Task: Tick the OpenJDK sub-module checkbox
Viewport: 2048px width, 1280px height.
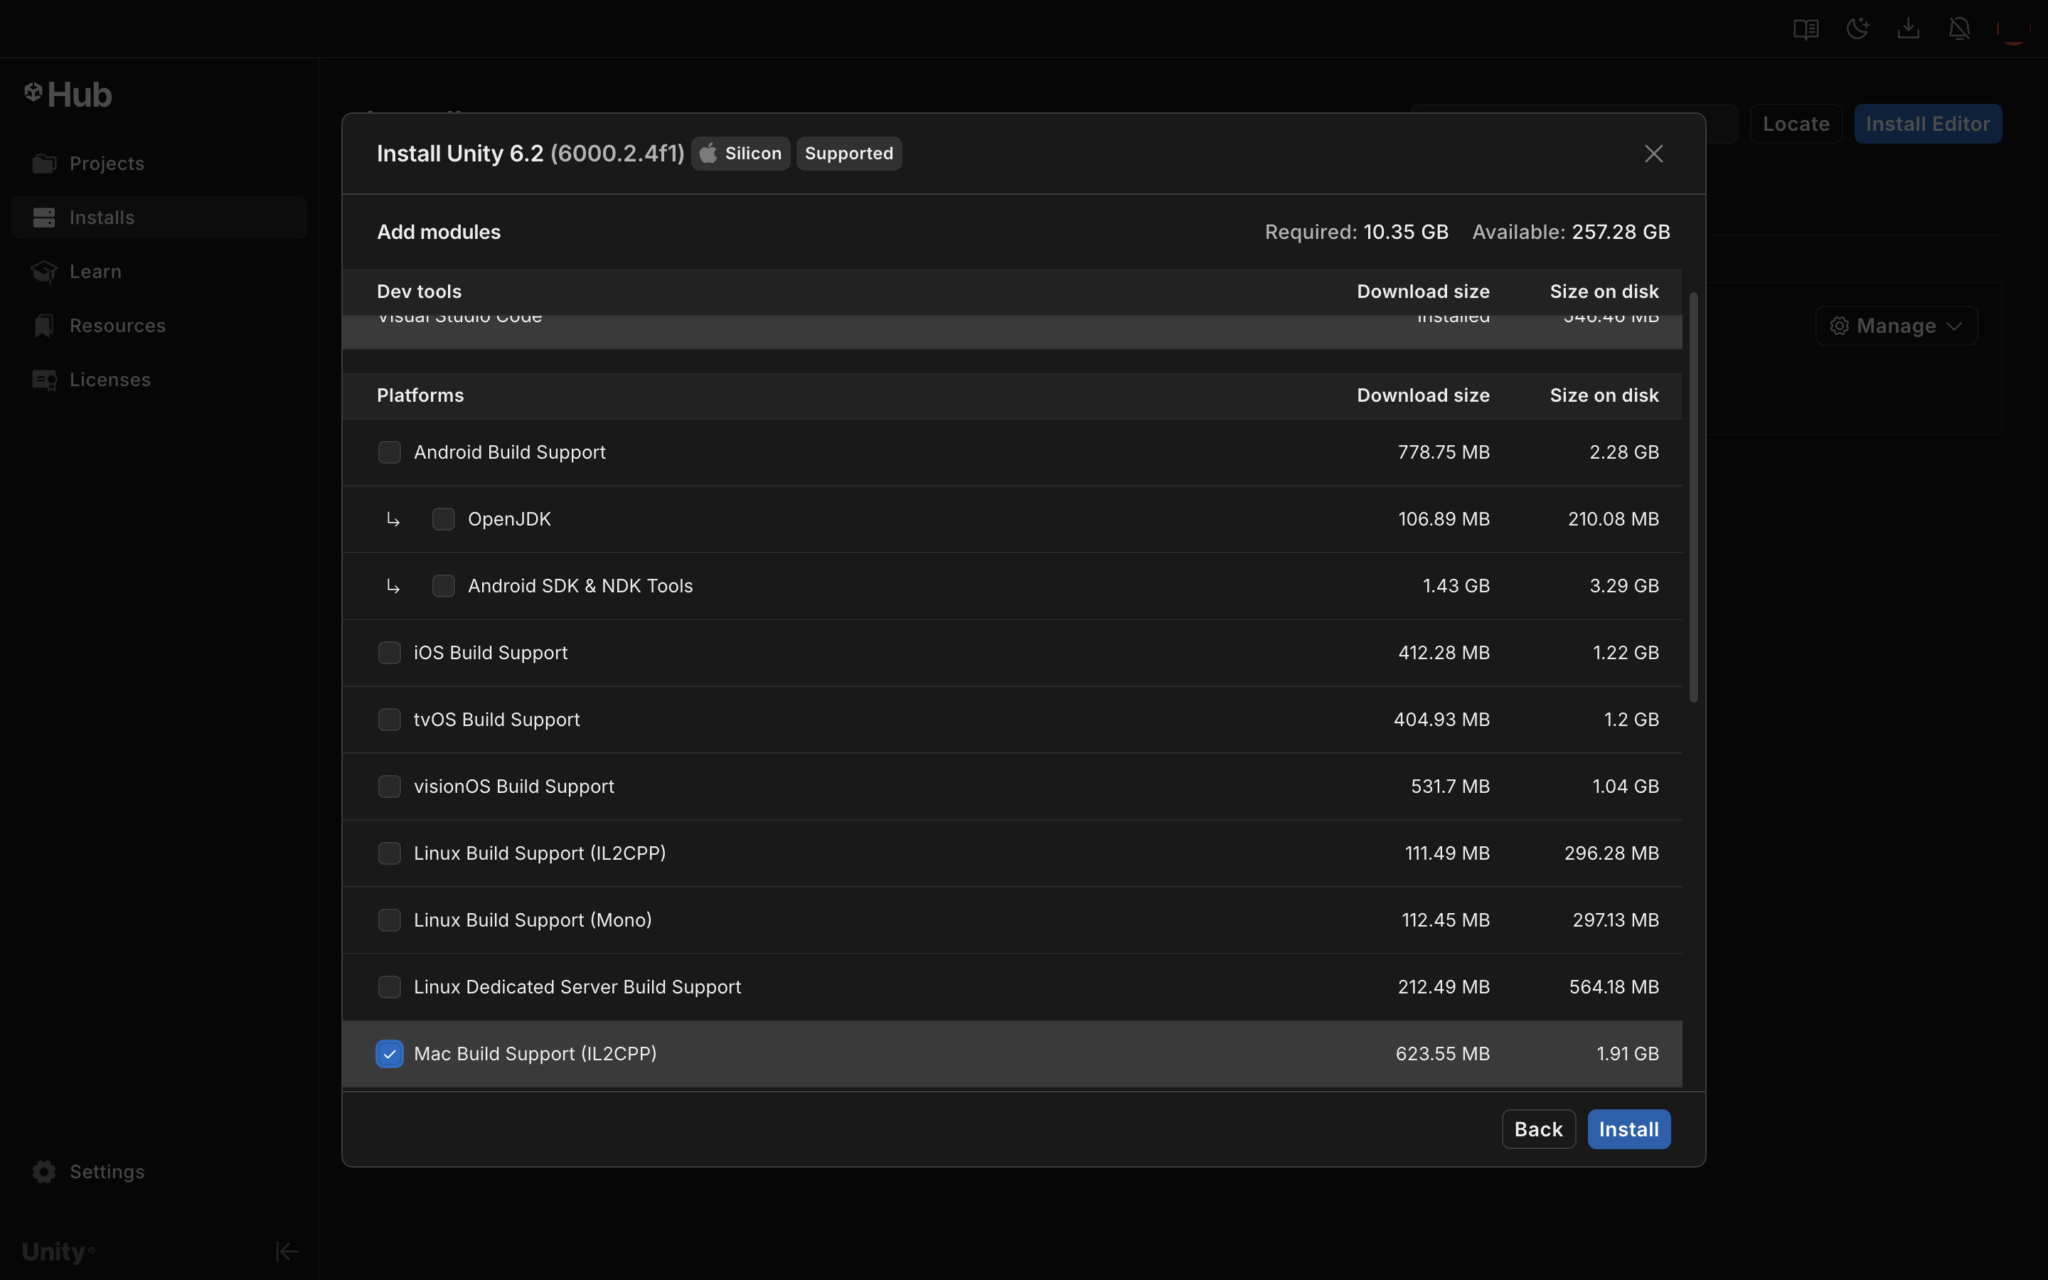Action: 443,519
